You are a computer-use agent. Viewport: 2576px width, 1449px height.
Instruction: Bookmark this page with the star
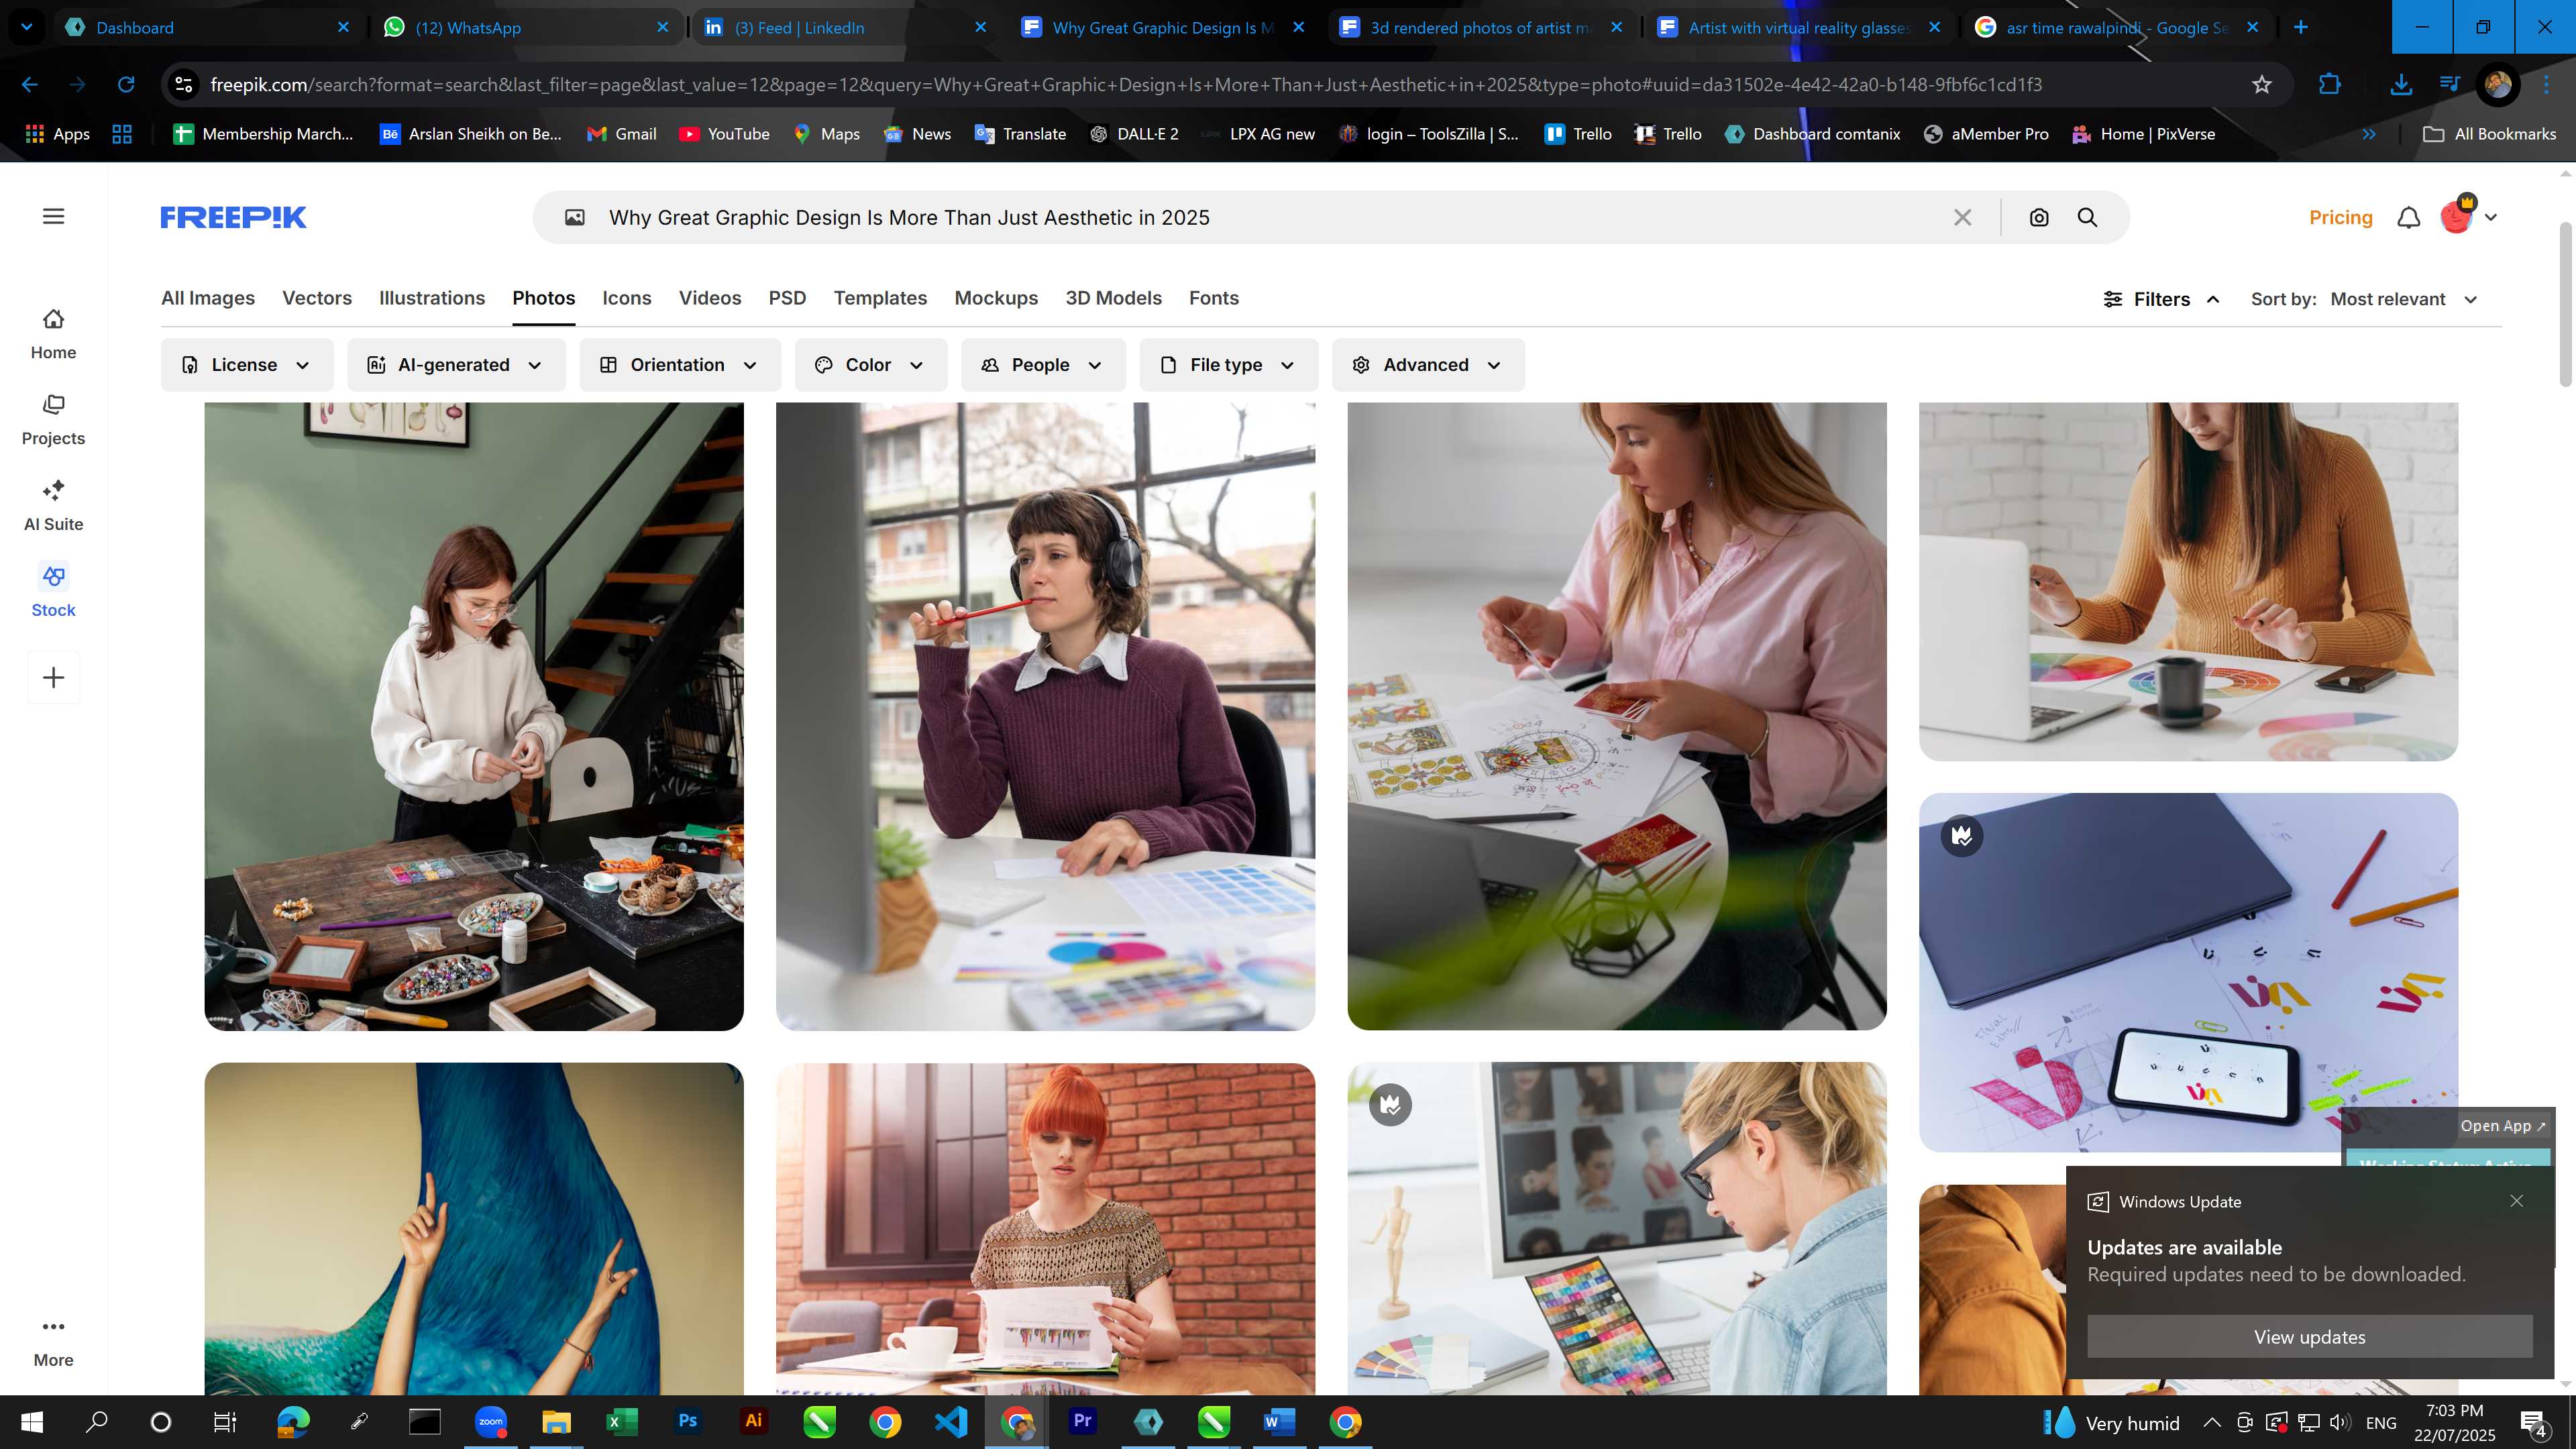(x=2262, y=85)
